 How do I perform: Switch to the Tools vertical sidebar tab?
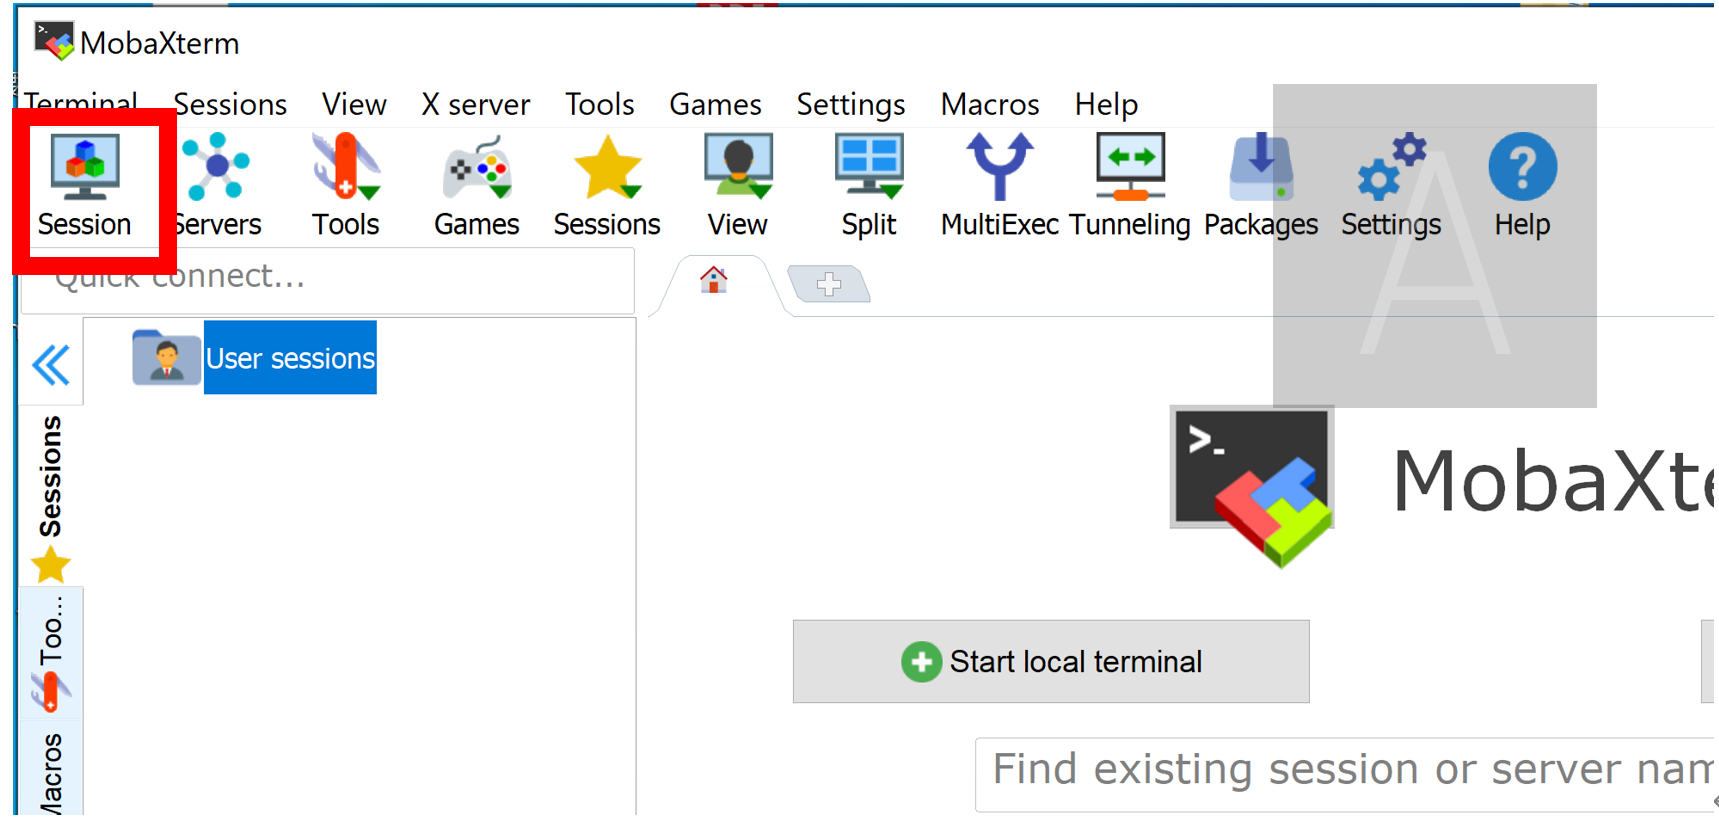click(x=50, y=652)
